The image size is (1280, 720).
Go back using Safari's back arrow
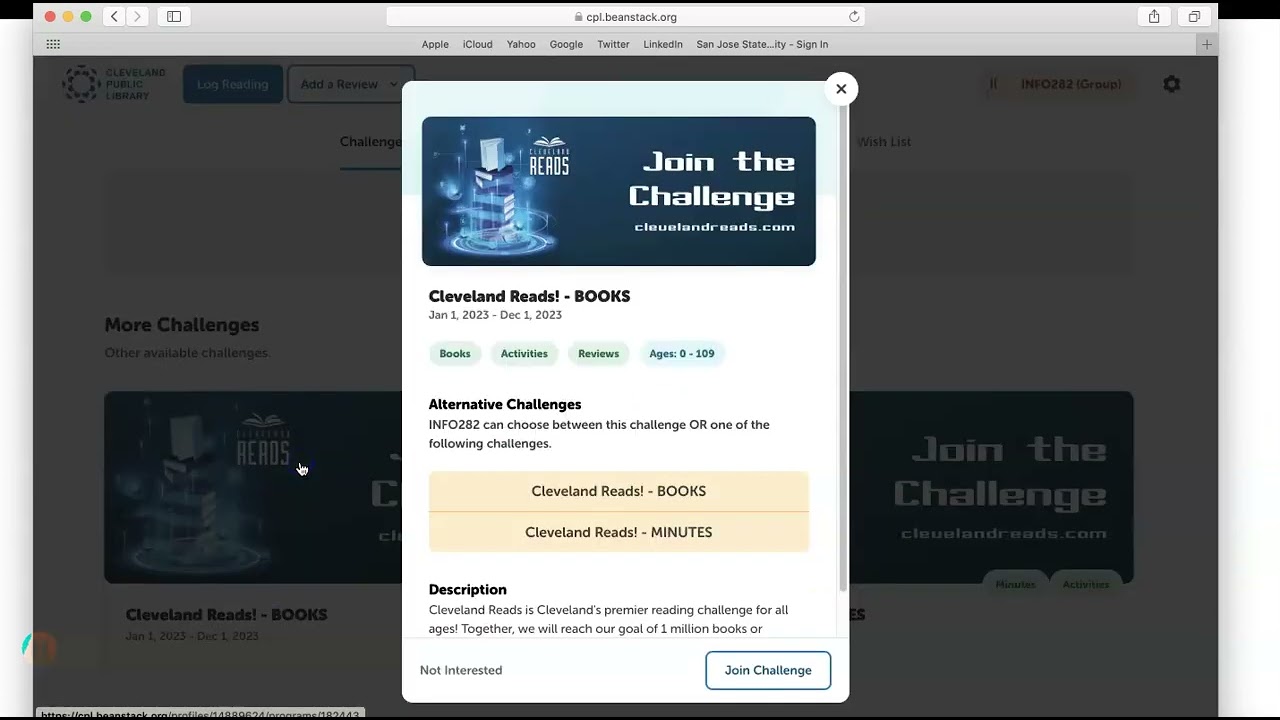pyautogui.click(x=114, y=16)
